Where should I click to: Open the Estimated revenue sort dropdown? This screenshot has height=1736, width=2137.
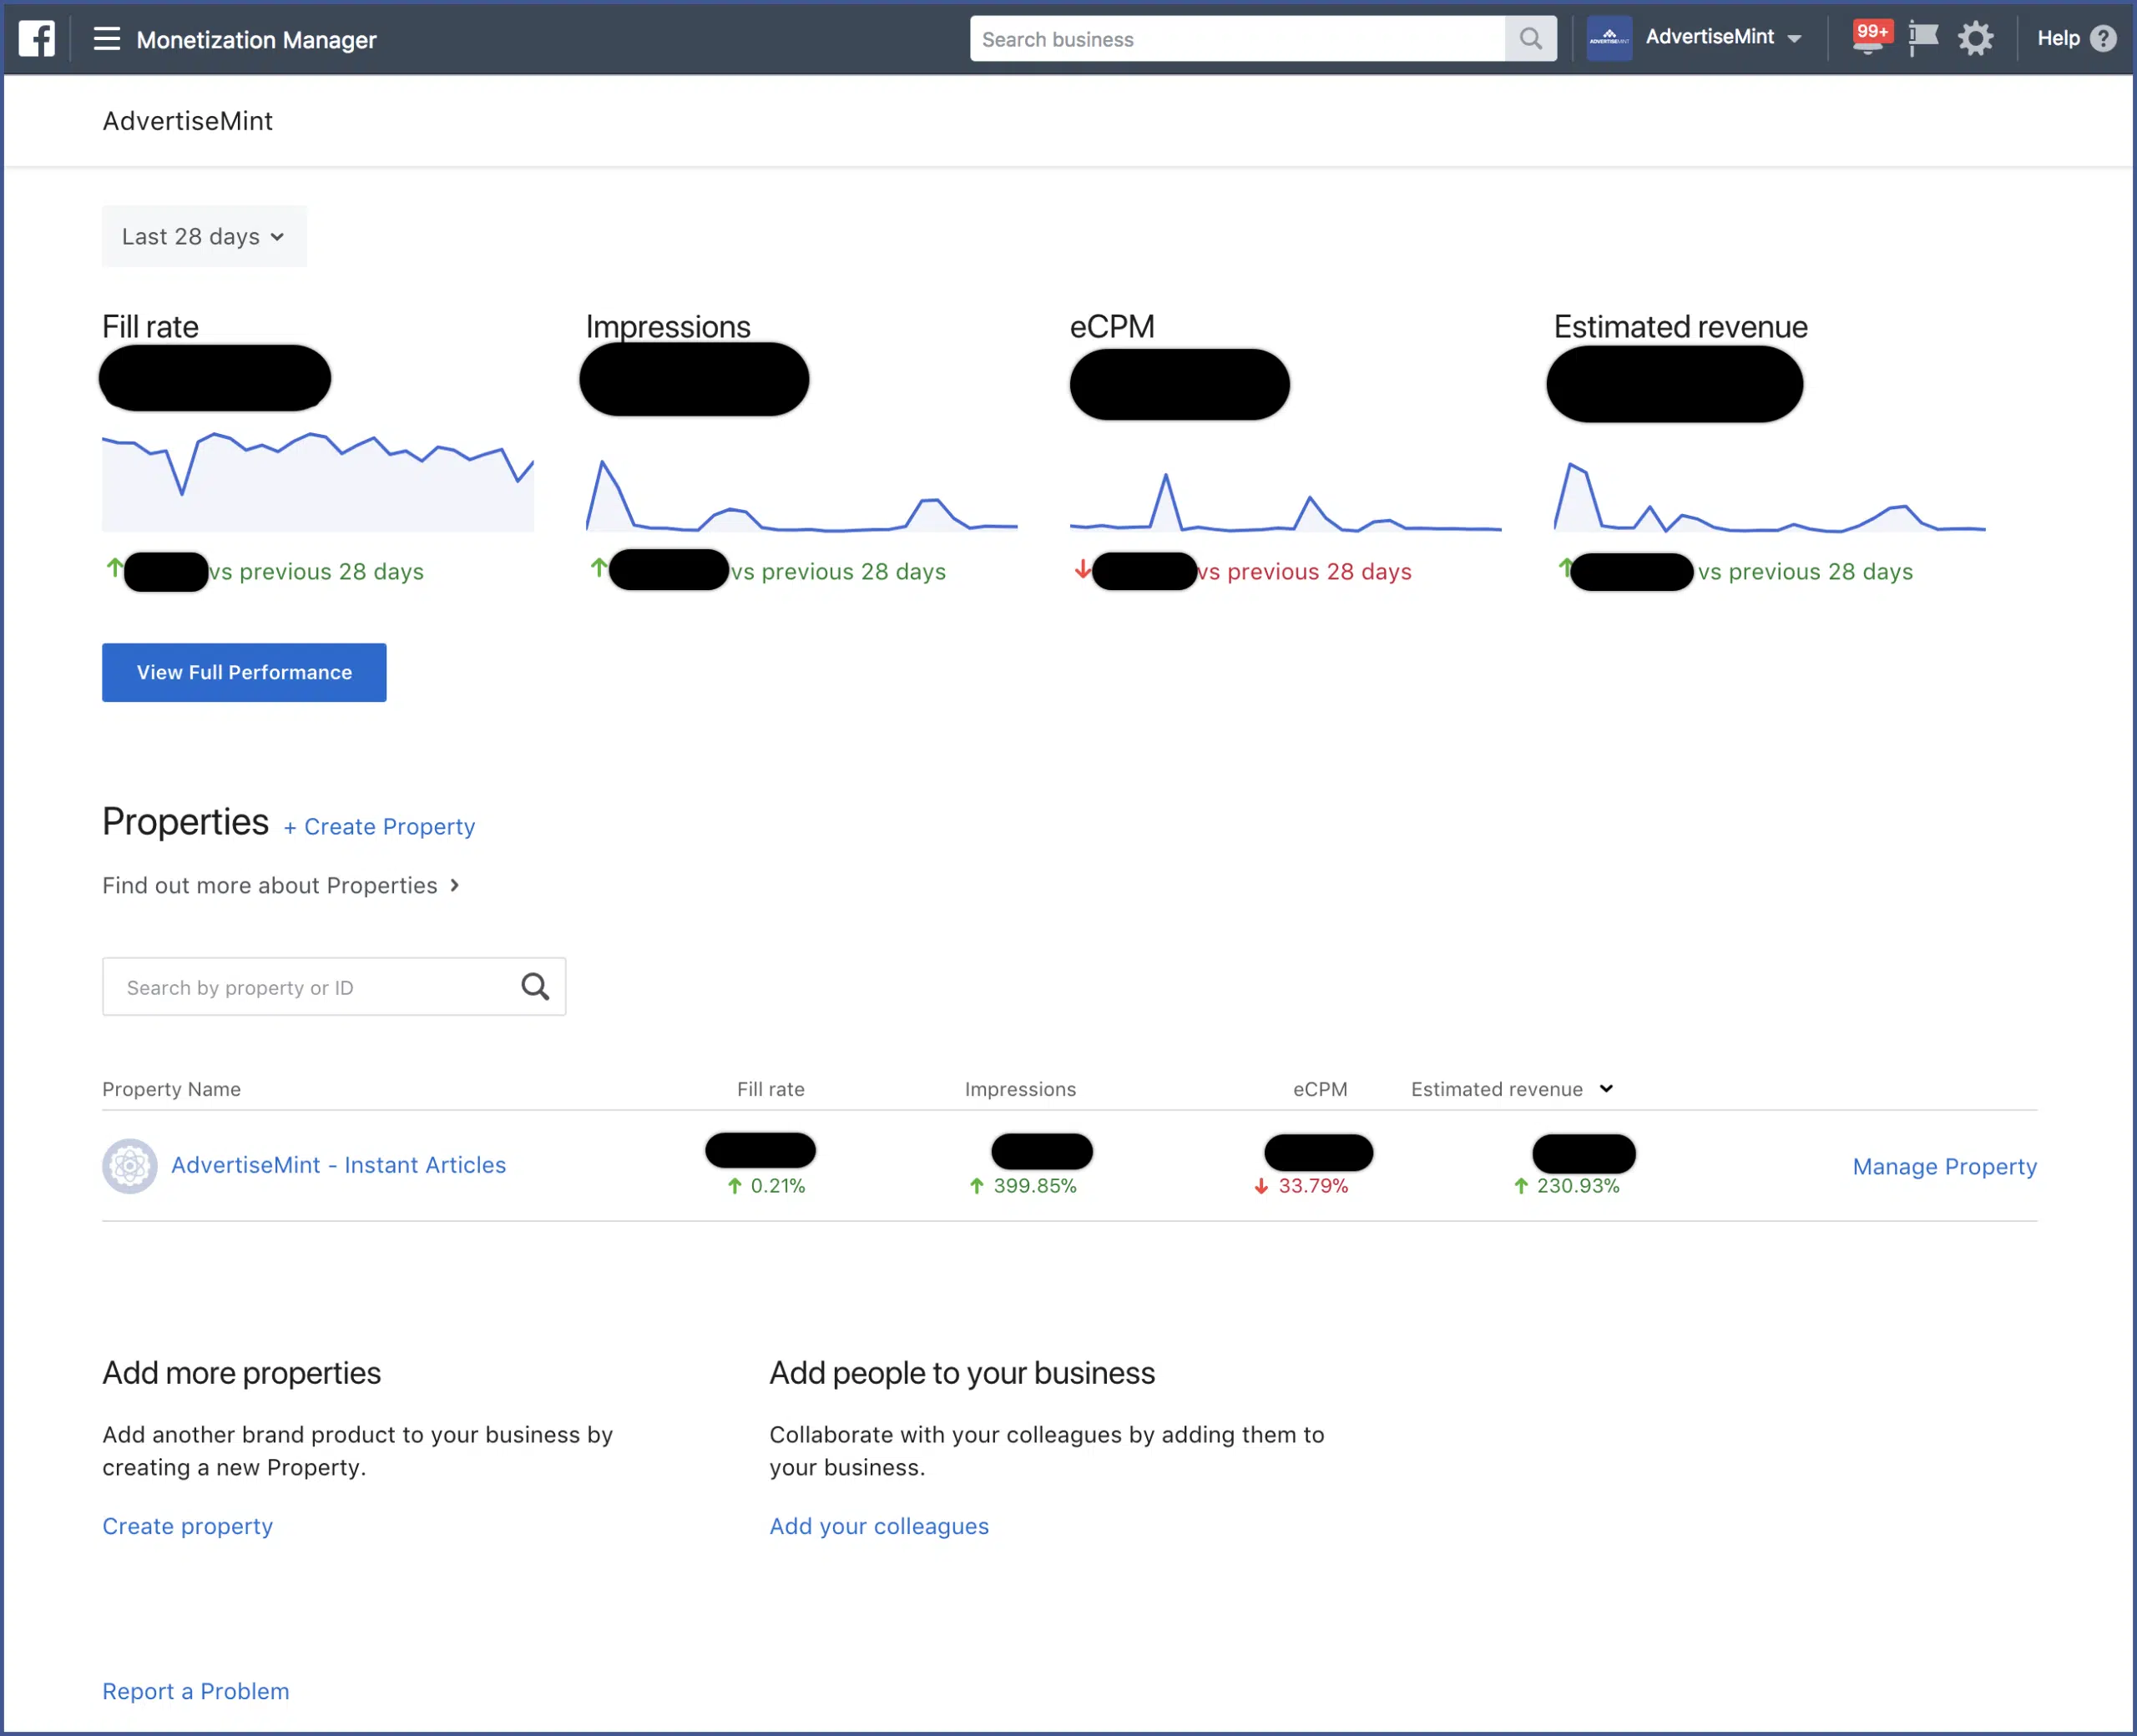click(1606, 1088)
